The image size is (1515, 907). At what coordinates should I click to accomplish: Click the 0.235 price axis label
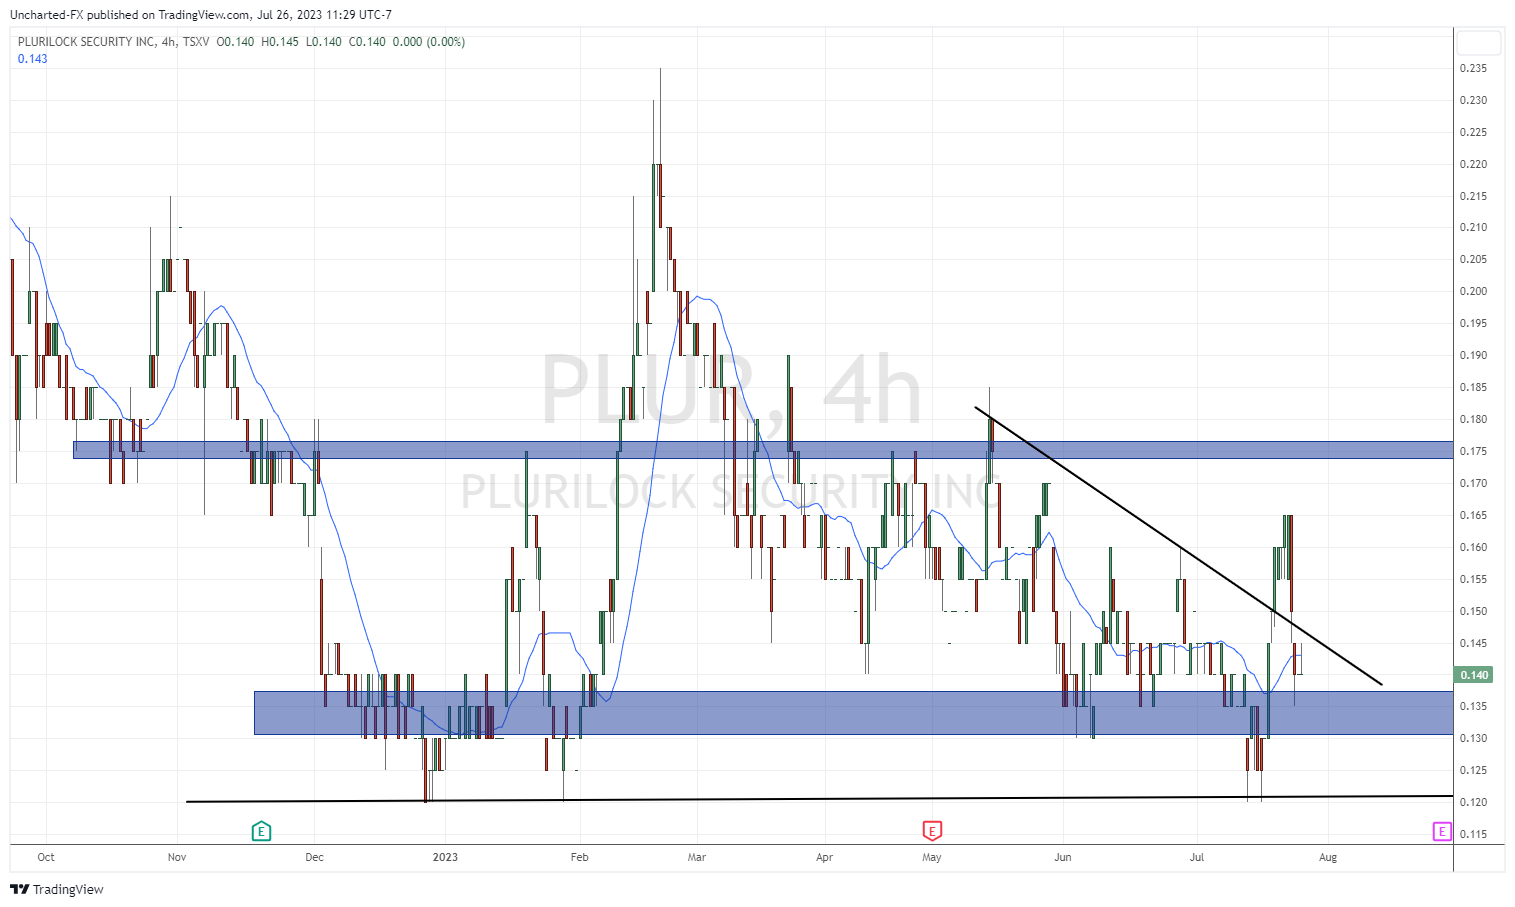(x=1473, y=68)
